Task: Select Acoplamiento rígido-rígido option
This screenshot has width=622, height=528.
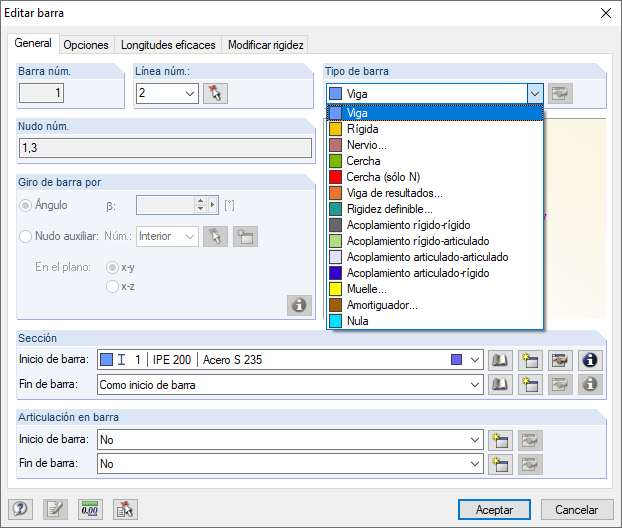Action: (x=435, y=225)
